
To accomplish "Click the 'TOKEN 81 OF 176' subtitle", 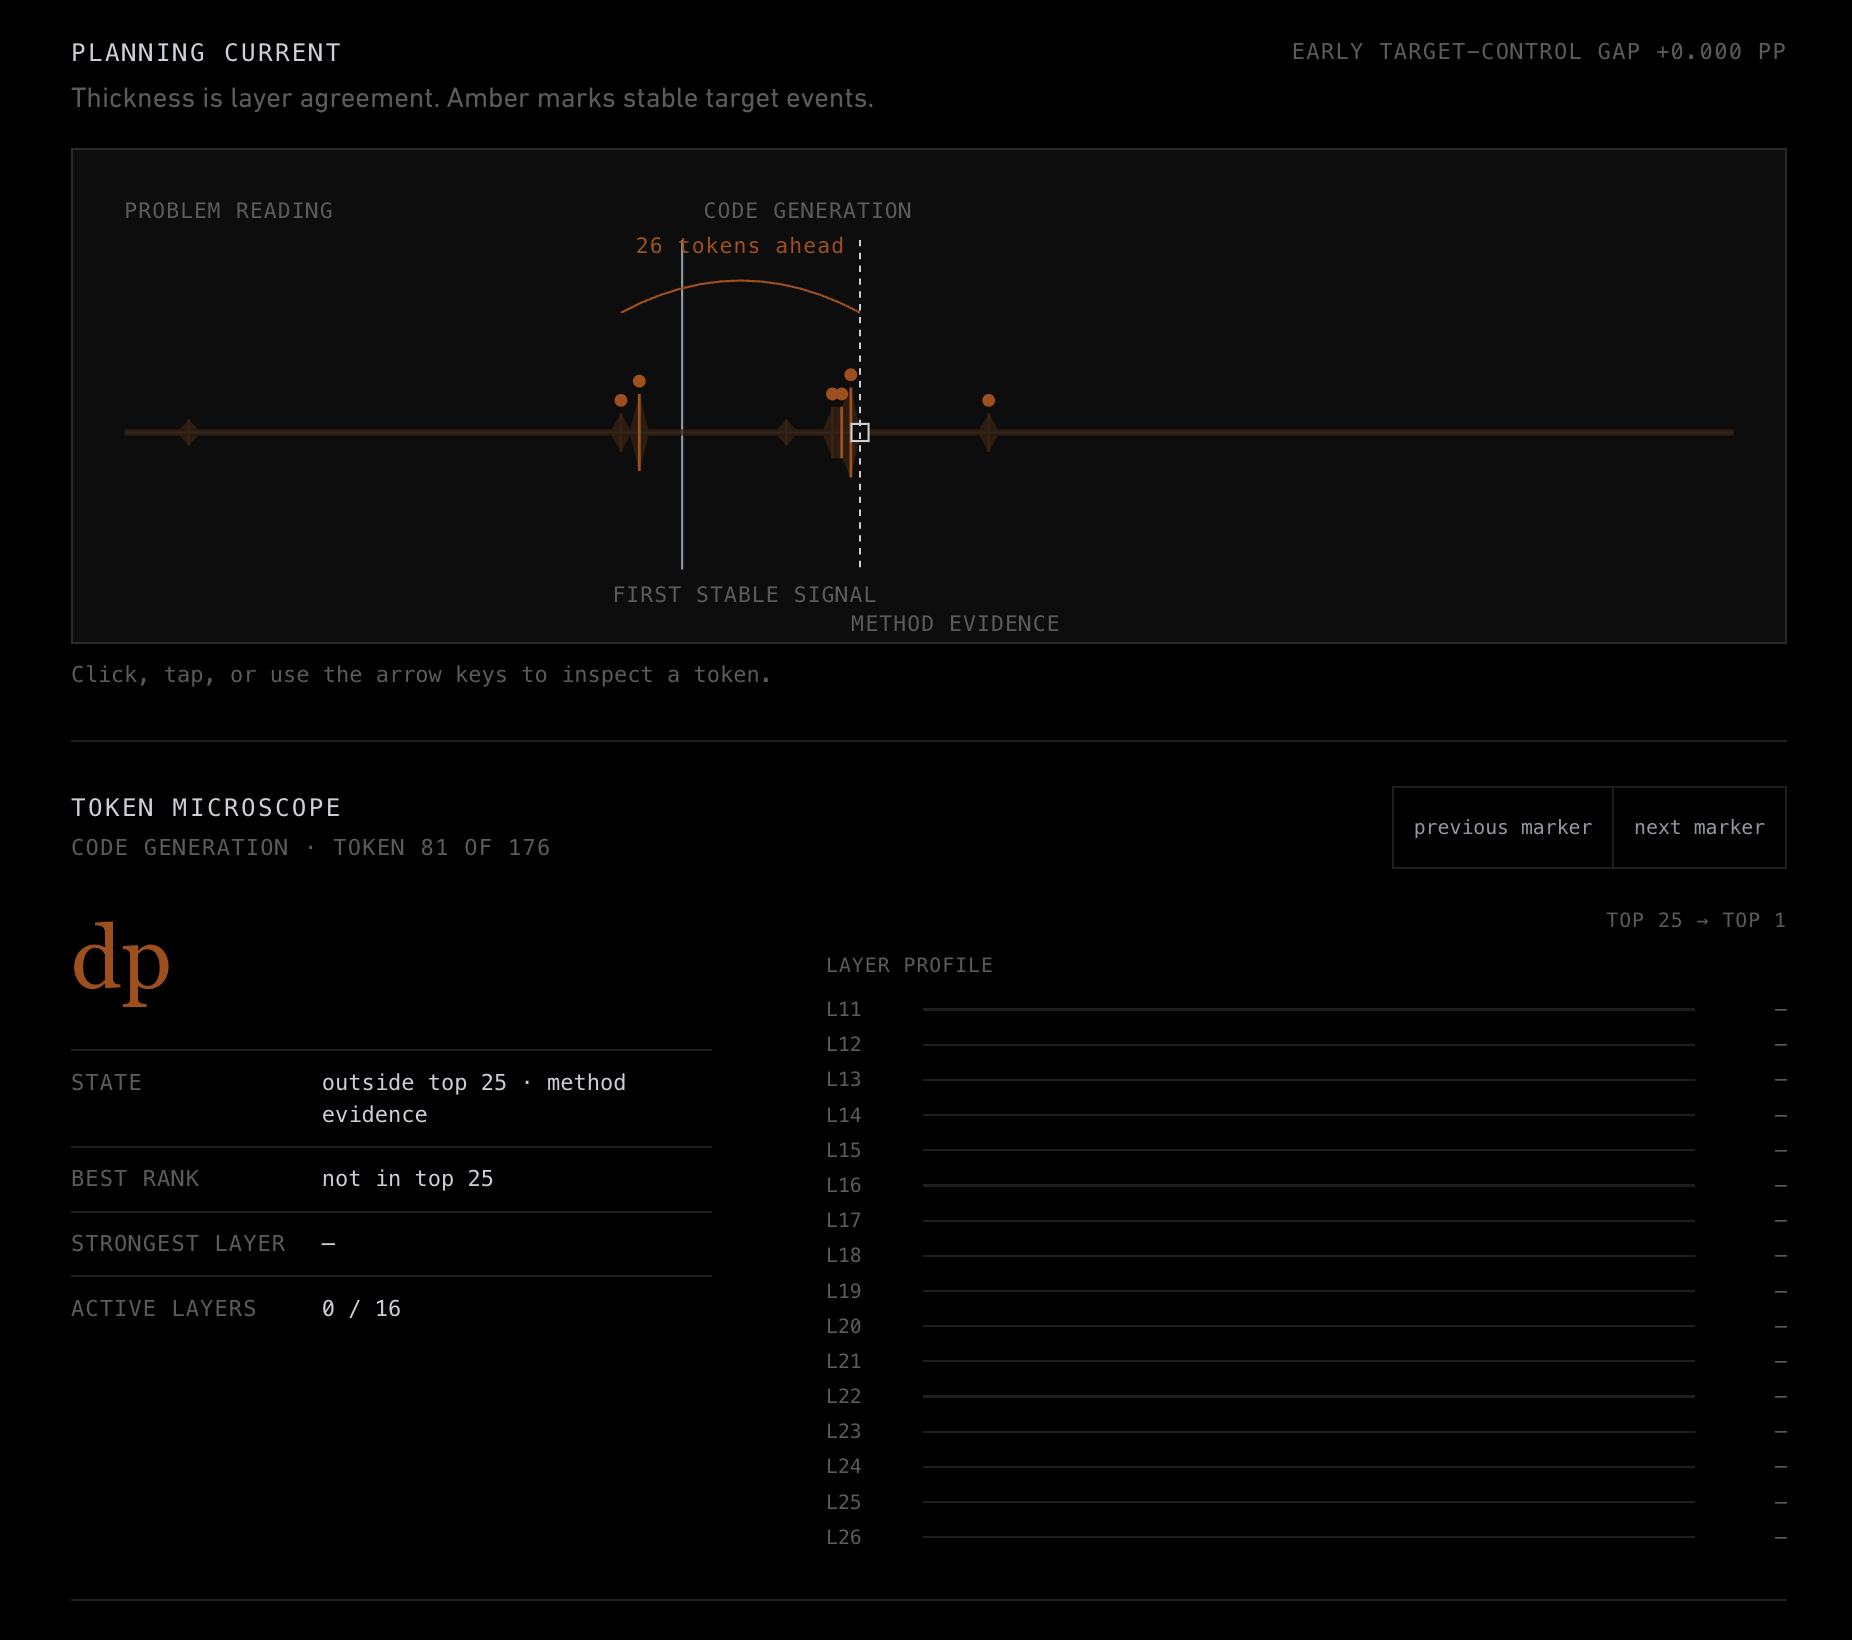I will click(441, 848).
